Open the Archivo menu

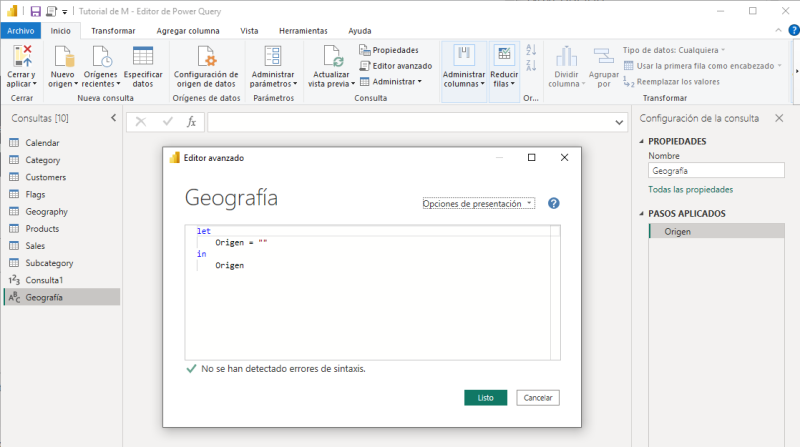(20, 31)
